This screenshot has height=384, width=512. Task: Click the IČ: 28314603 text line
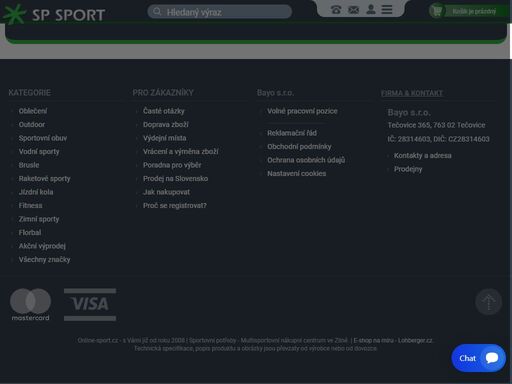[x=438, y=139]
